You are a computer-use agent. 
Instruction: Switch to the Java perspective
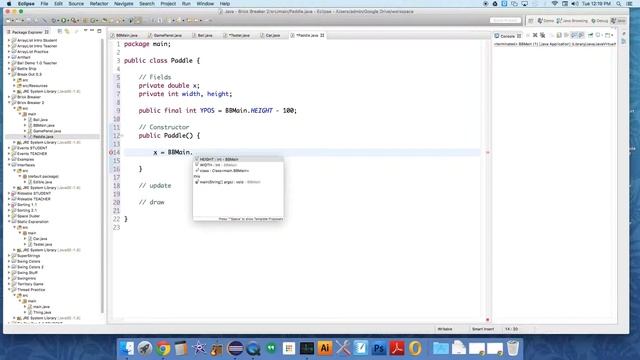click(619, 20)
